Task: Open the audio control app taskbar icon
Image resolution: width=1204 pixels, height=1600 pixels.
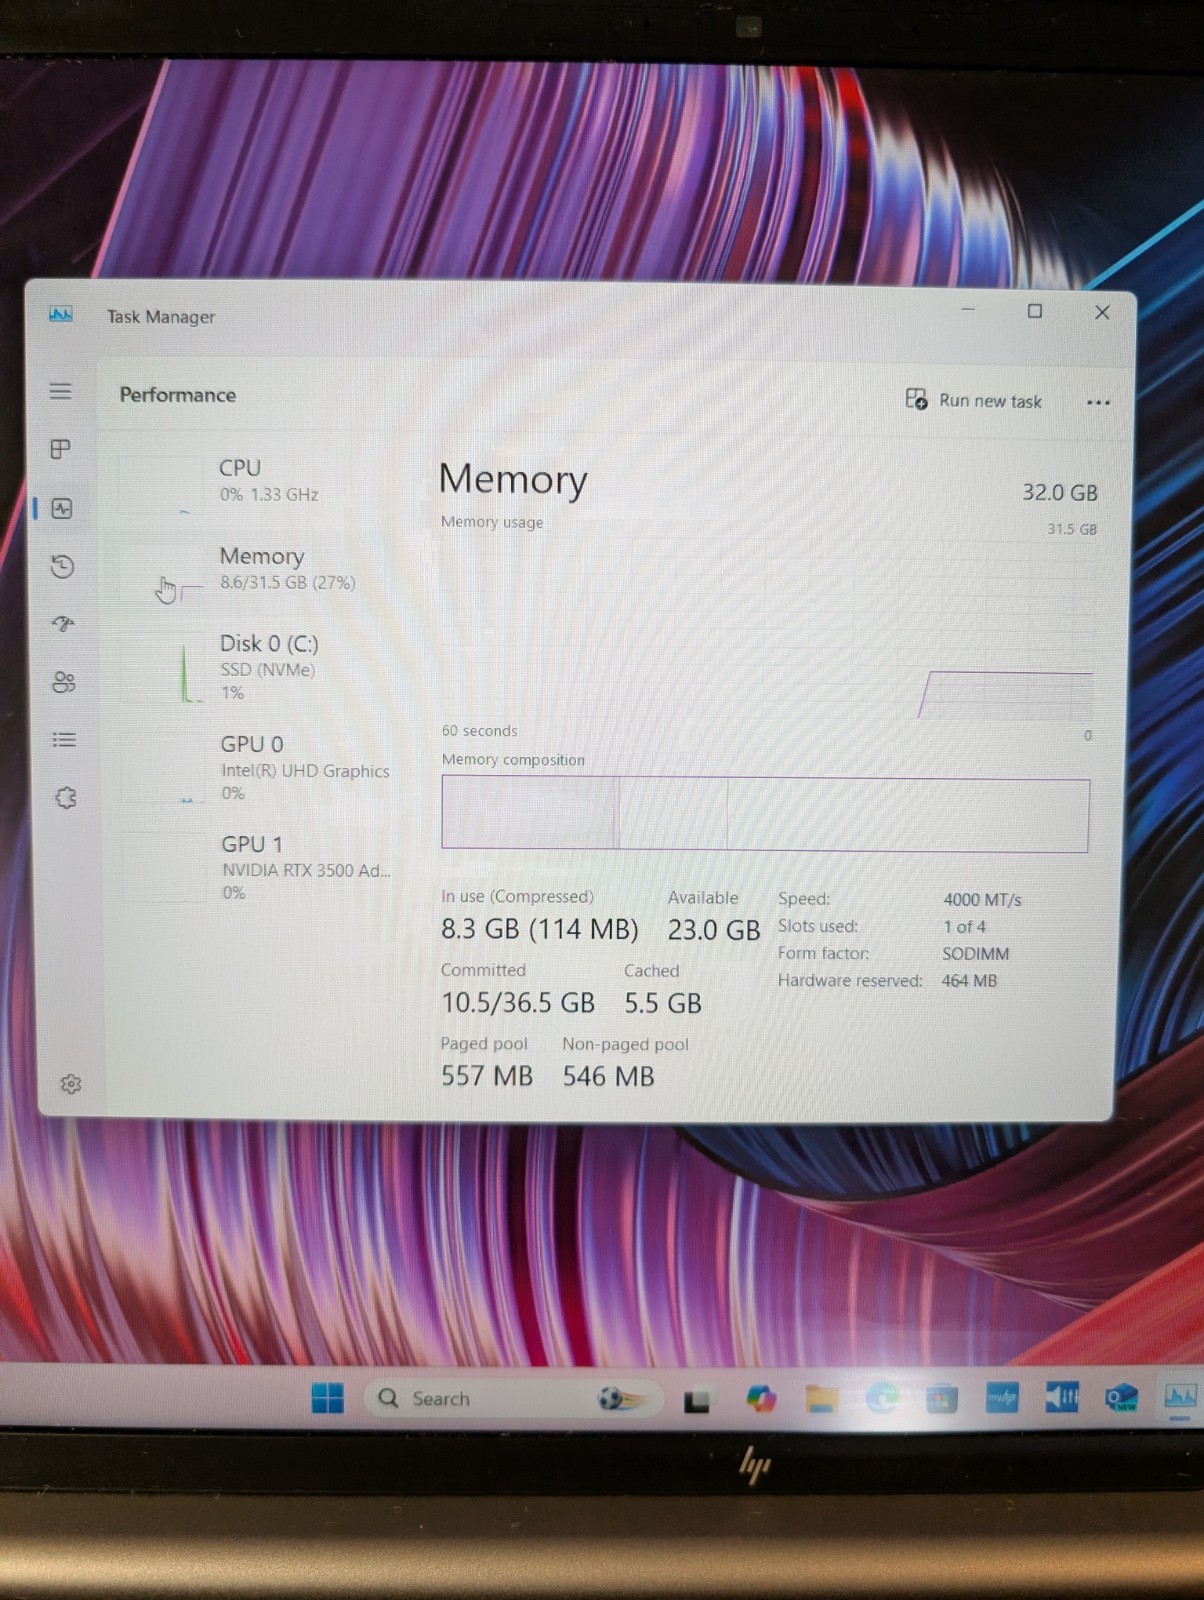Action: 1061,1397
